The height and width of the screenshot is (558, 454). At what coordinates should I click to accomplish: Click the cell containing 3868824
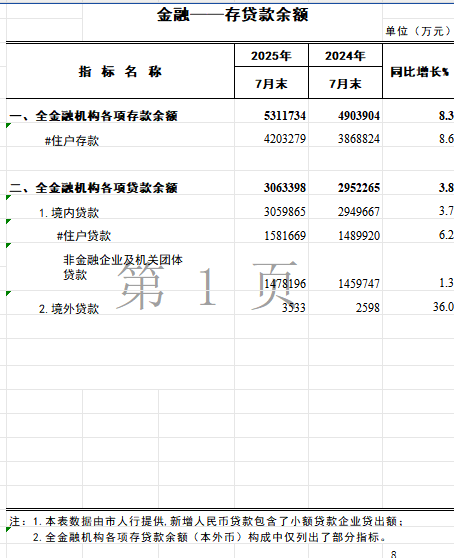pos(359,139)
